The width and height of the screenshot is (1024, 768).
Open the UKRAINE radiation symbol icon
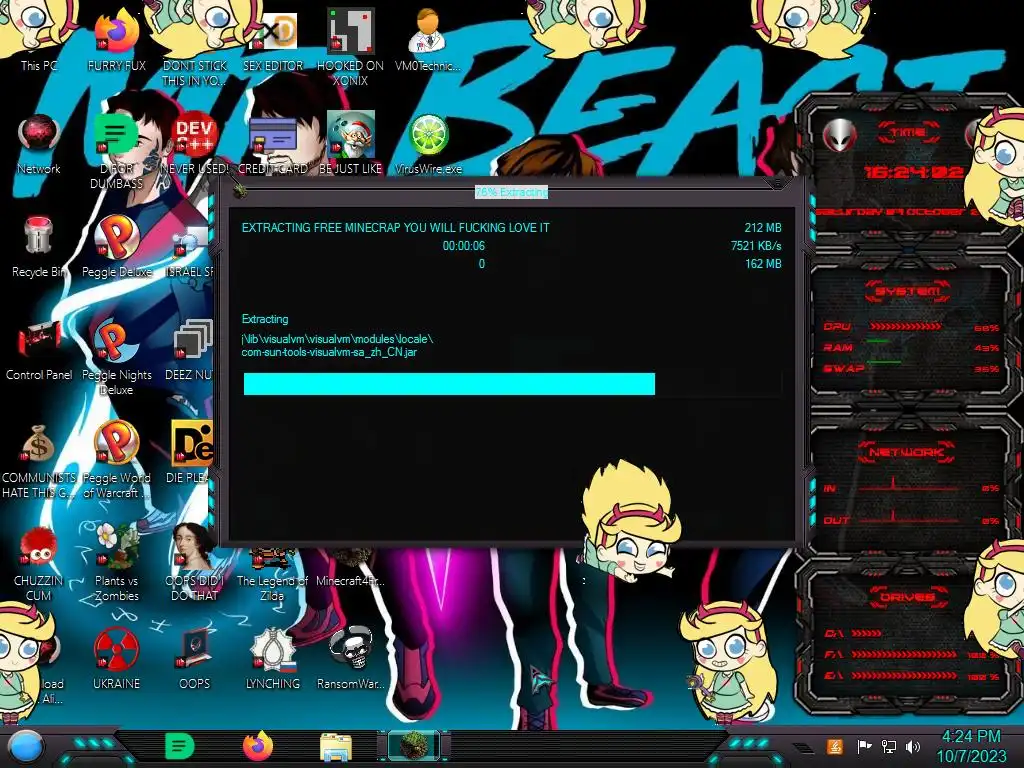point(116,658)
